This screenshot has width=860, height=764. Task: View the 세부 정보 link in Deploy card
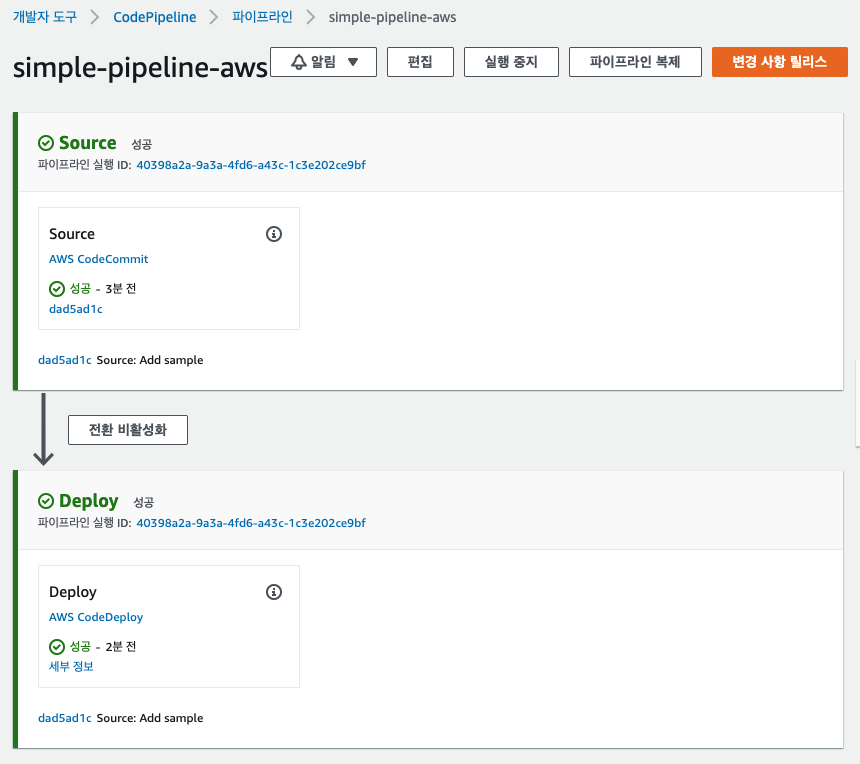click(71, 666)
